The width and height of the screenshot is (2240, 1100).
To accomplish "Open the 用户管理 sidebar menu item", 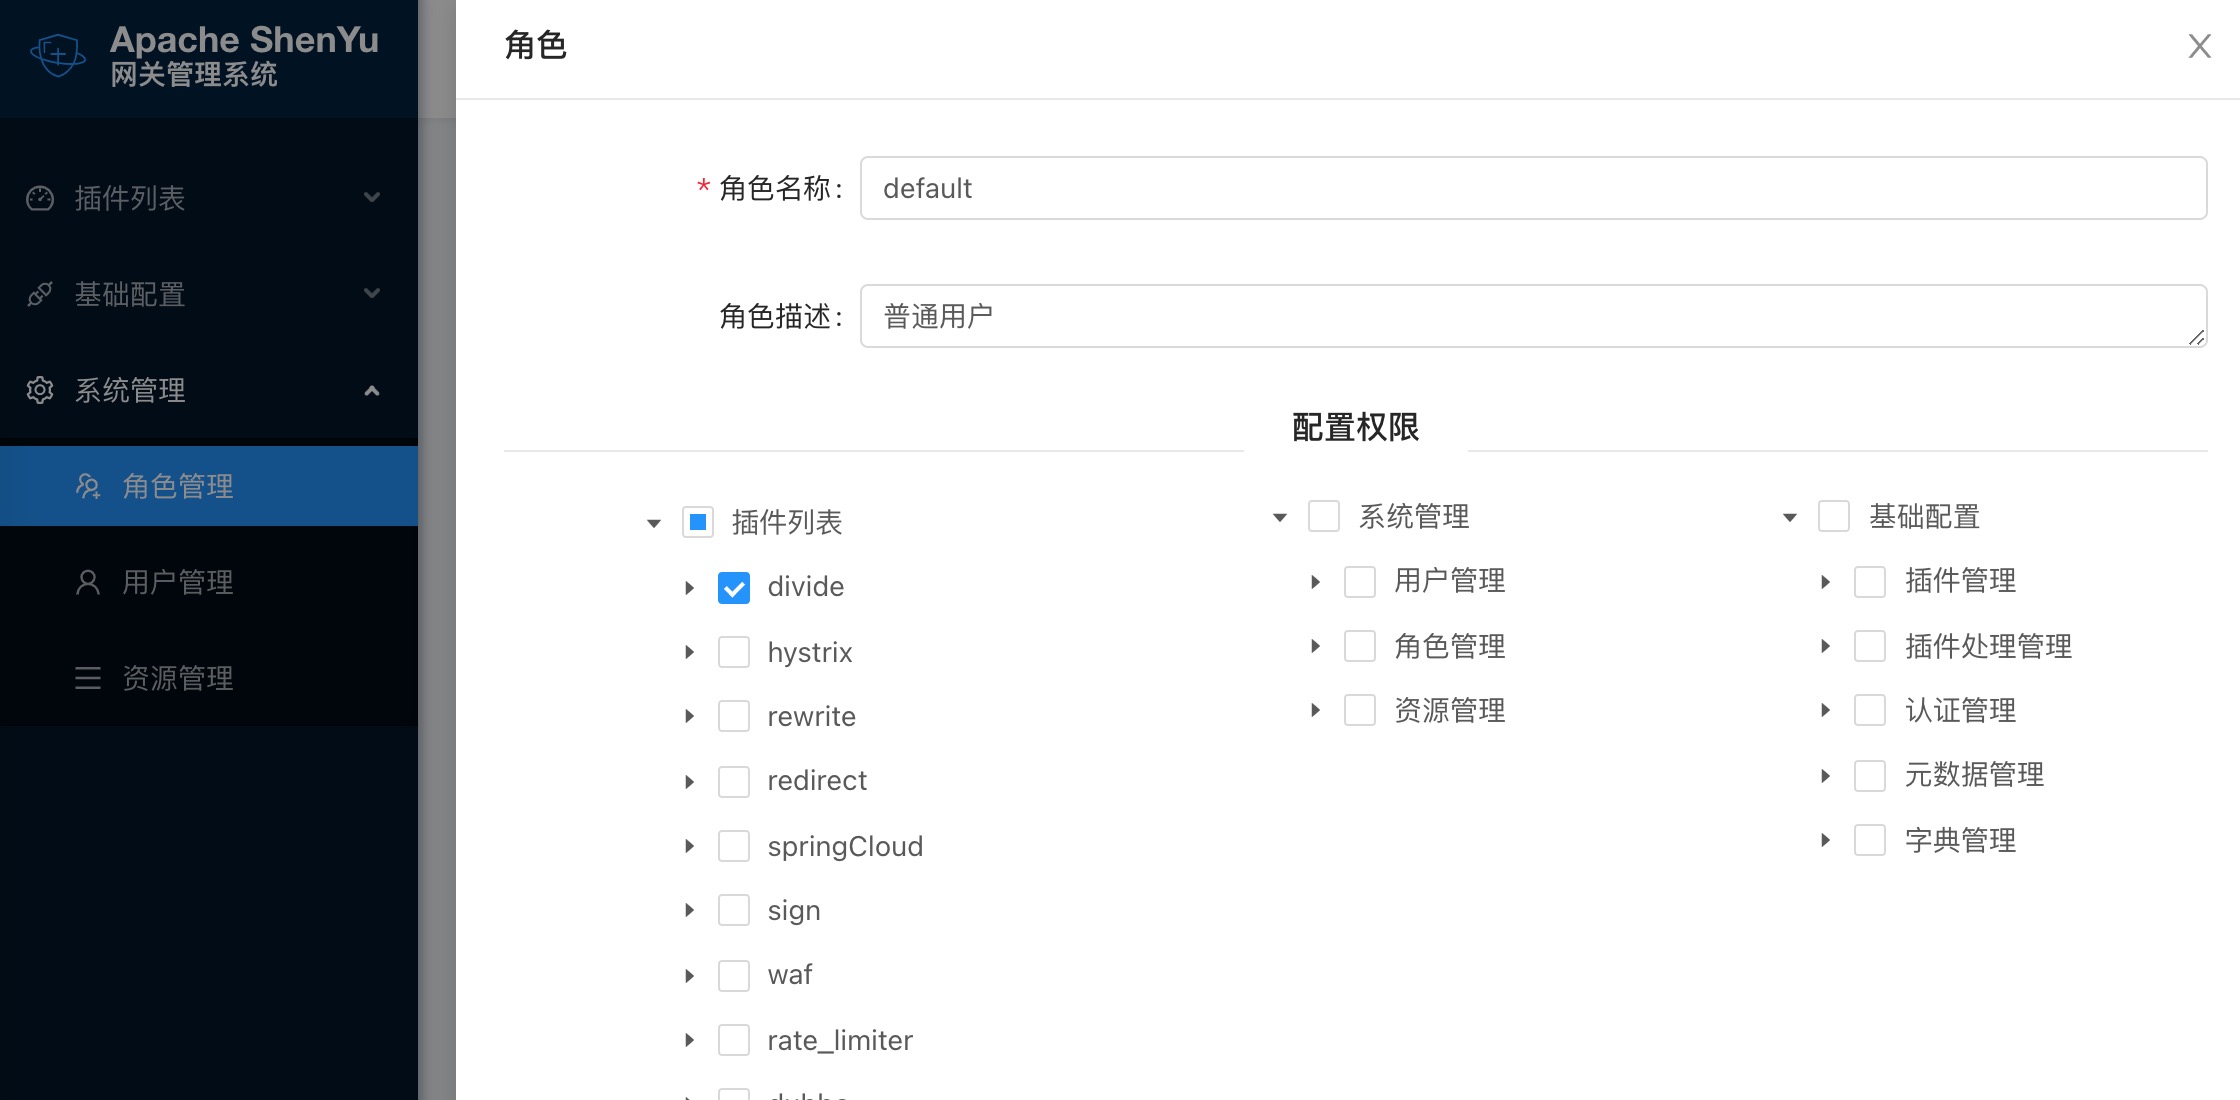I will coord(178,582).
